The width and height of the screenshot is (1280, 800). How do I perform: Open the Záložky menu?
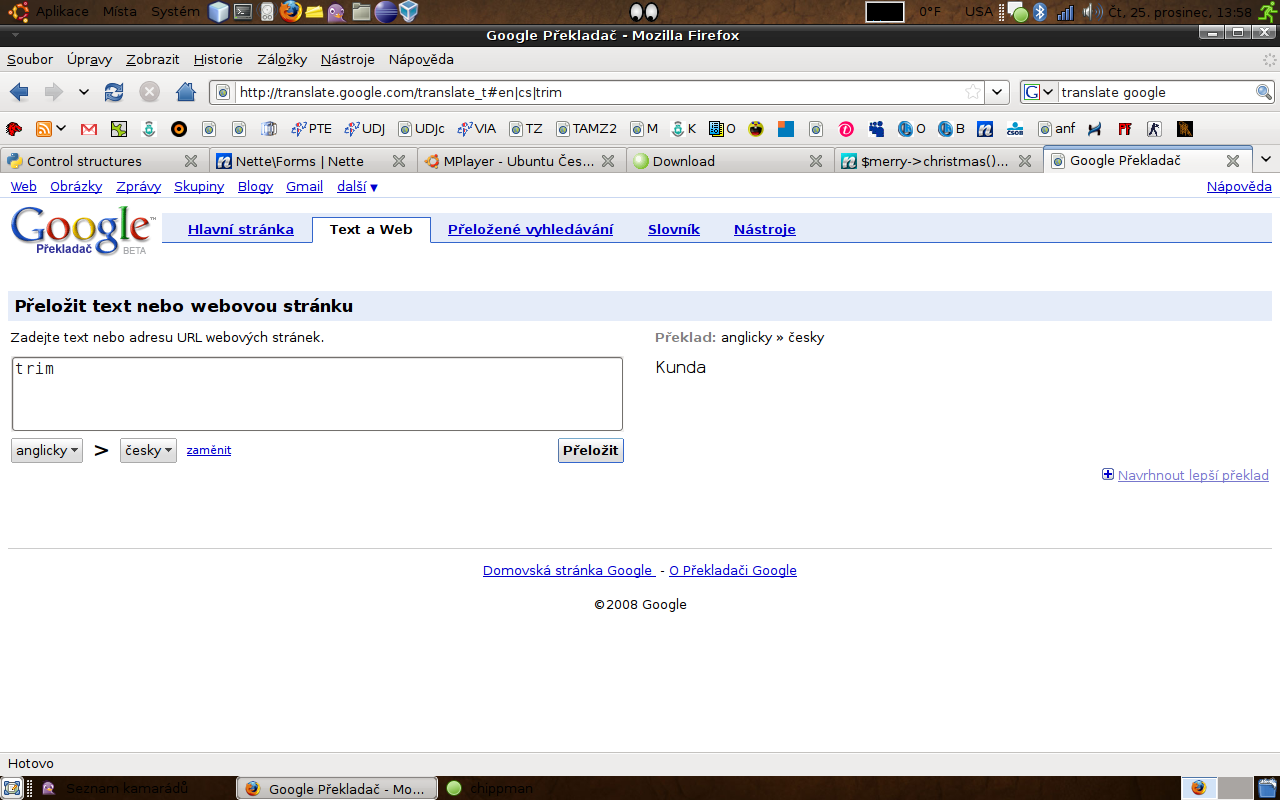(282, 59)
